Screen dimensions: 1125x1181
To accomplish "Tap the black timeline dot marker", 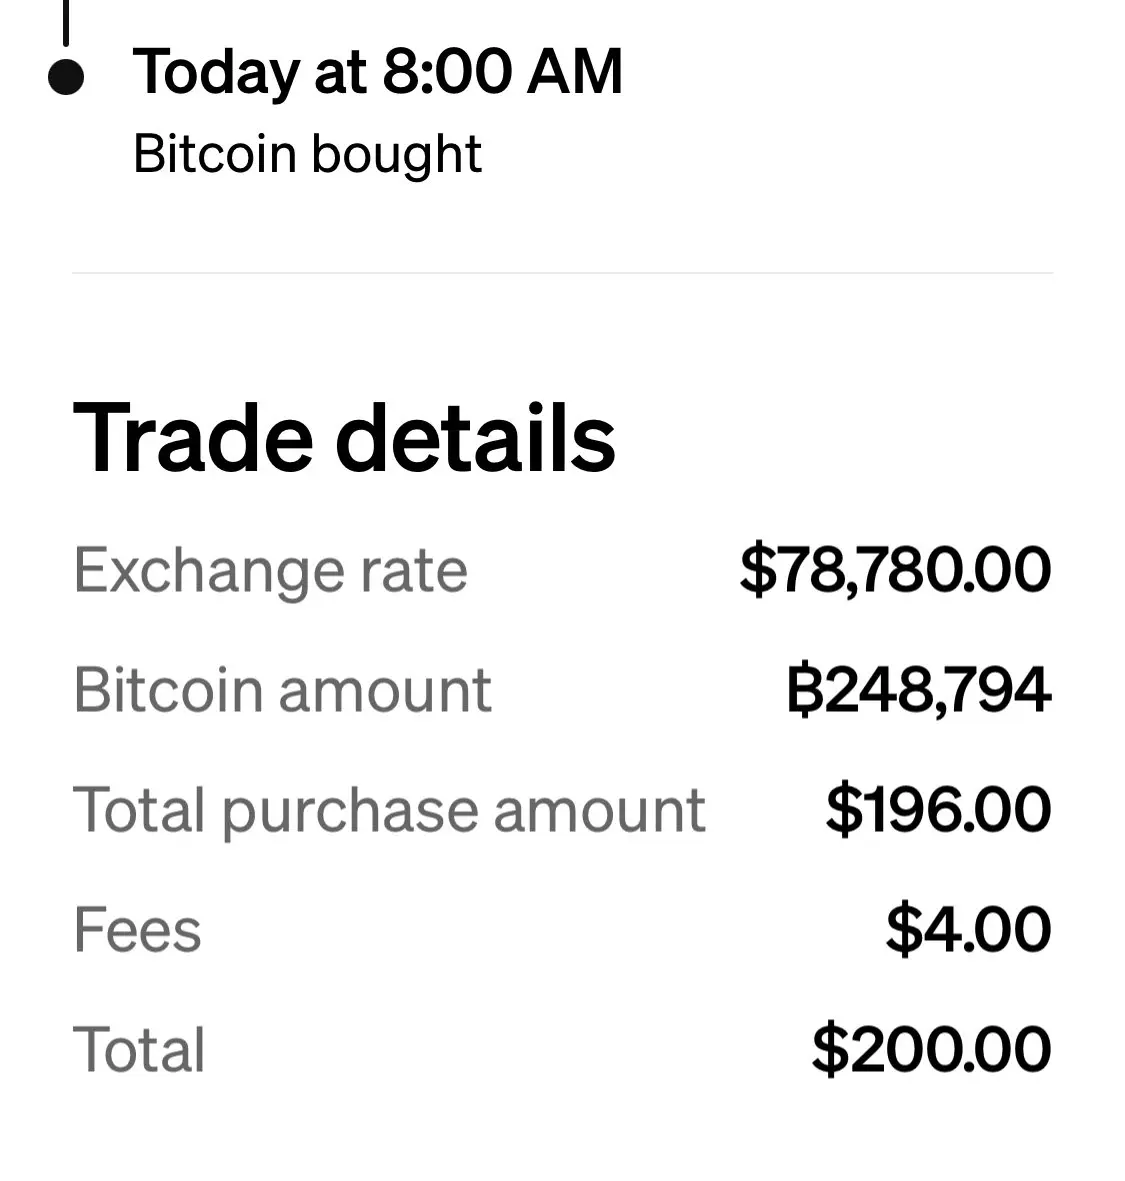I will click(66, 77).
